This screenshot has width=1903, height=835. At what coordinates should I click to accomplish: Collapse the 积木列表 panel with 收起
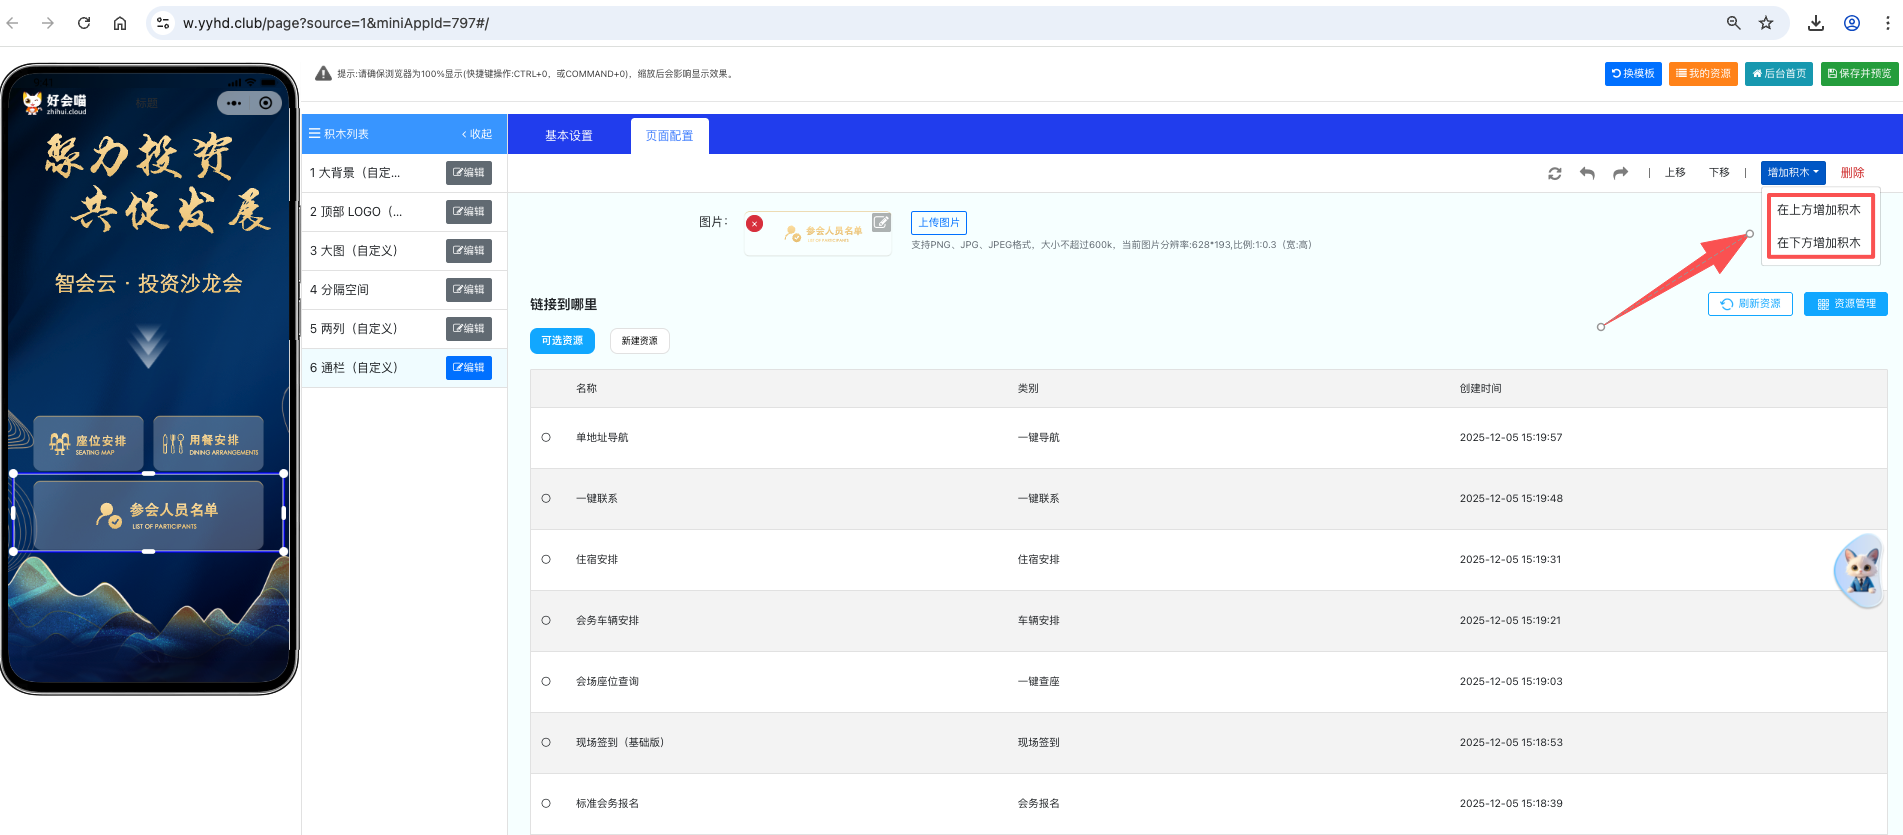click(477, 134)
